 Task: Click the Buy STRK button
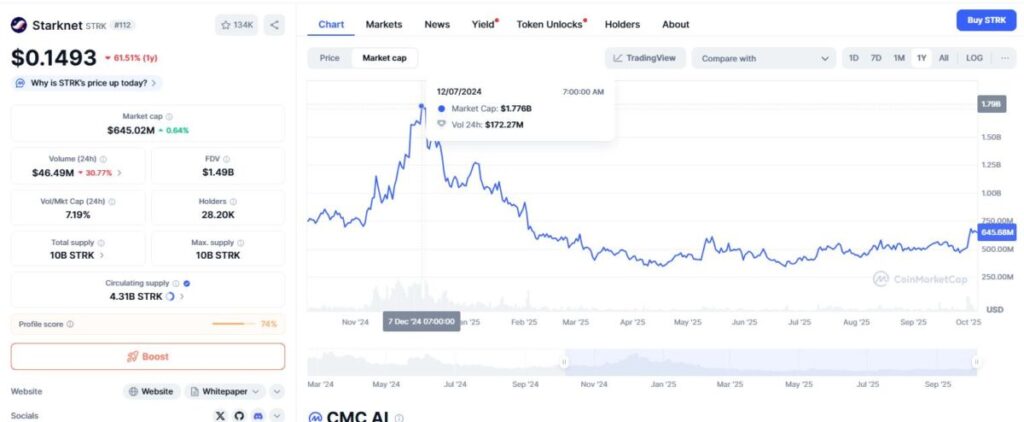983,21
